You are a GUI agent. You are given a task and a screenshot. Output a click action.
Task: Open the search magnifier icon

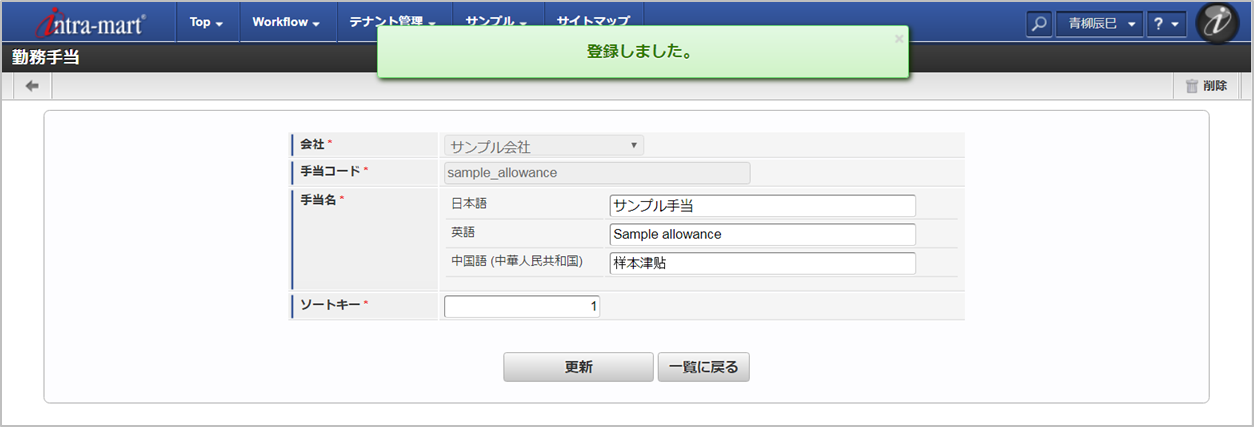pyautogui.click(x=1040, y=23)
